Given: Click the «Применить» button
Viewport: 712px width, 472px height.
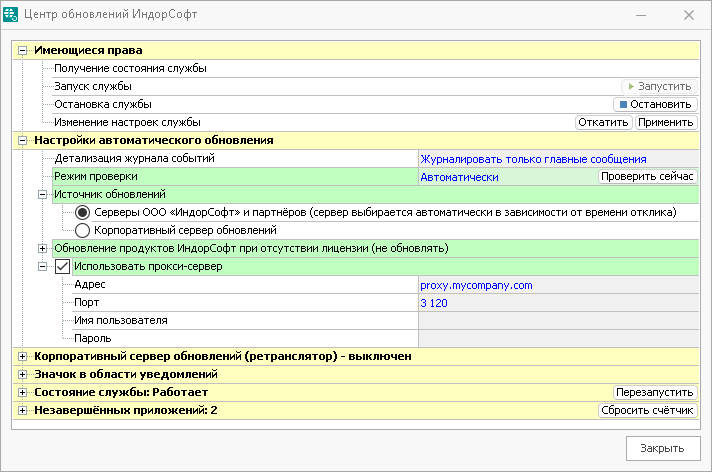Looking at the screenshot, I should (x=666, y=122).
